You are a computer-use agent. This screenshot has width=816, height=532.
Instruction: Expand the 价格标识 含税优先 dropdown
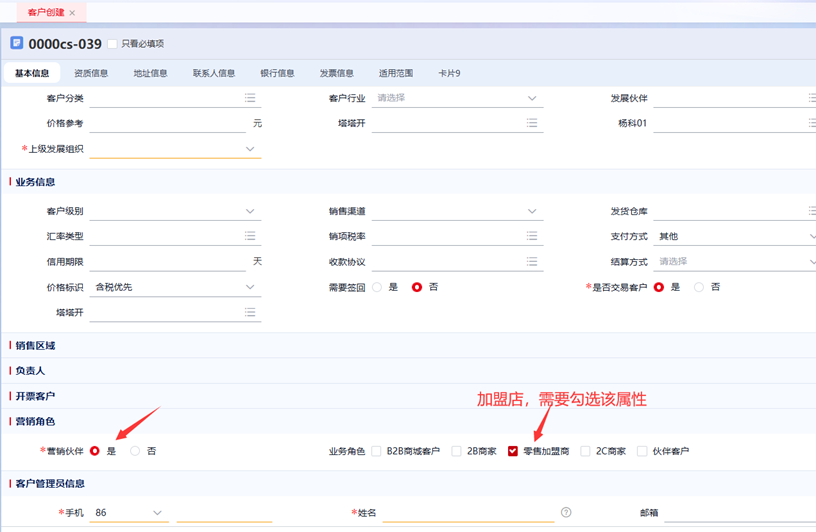pos(250,287)
